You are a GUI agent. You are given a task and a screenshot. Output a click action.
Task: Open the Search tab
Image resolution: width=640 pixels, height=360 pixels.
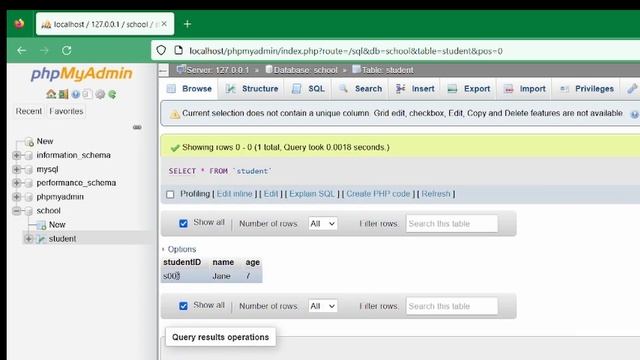pos(361,89)
